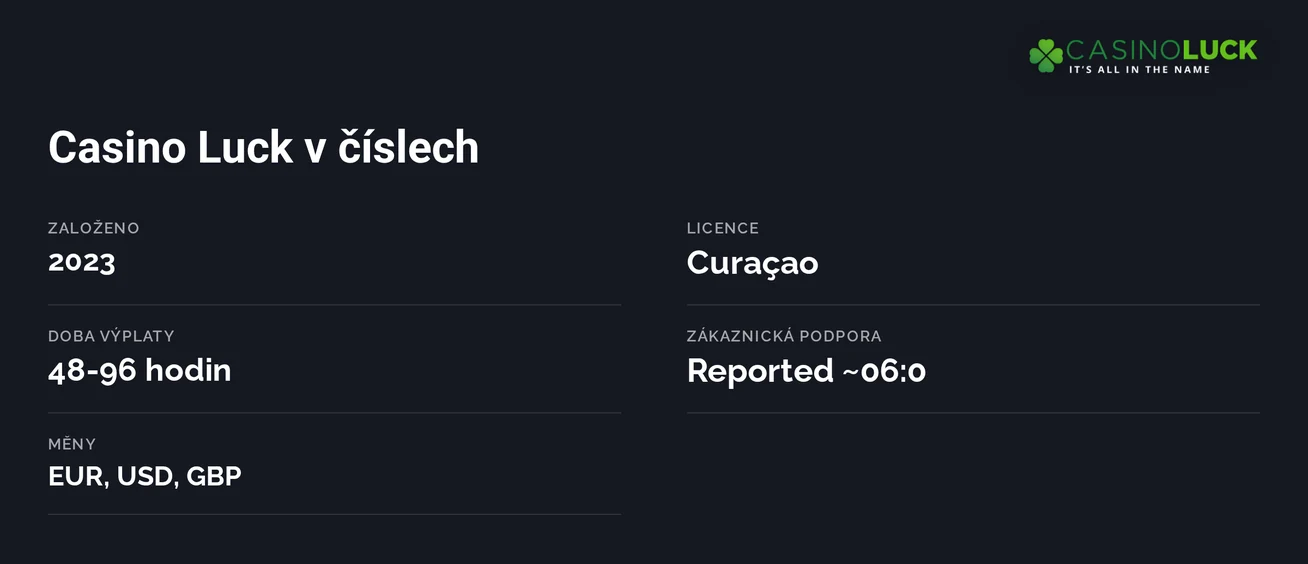1308x564 pixels.
Task: Click the divider line under Curaçao
Action: 973,305
